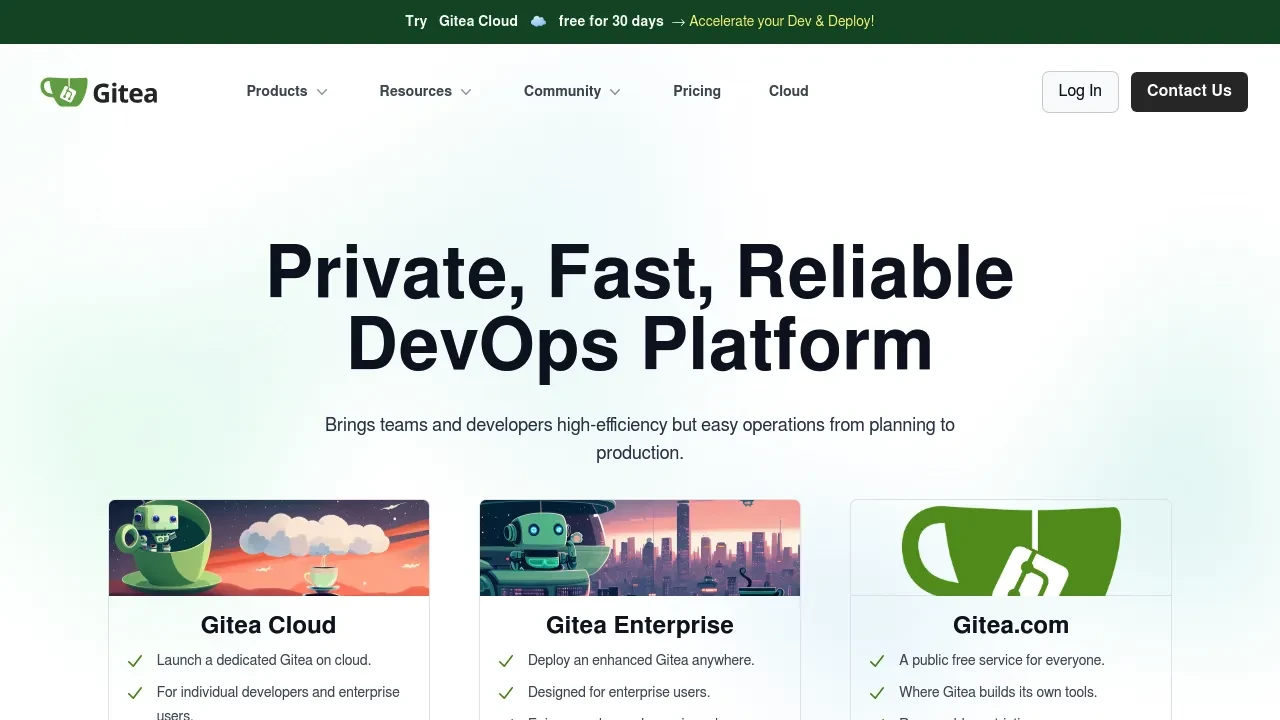Click 'Private, Fast, Reliable DevOps Platform' headline
The height and width of the screenshot is (720, 1280).
[640, 308]
